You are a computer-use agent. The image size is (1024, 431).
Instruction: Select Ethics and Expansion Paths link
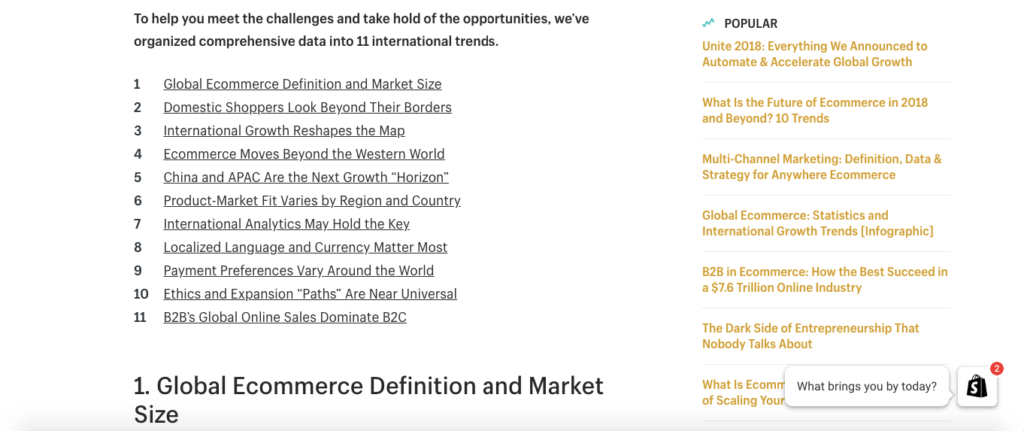[310, 294]
